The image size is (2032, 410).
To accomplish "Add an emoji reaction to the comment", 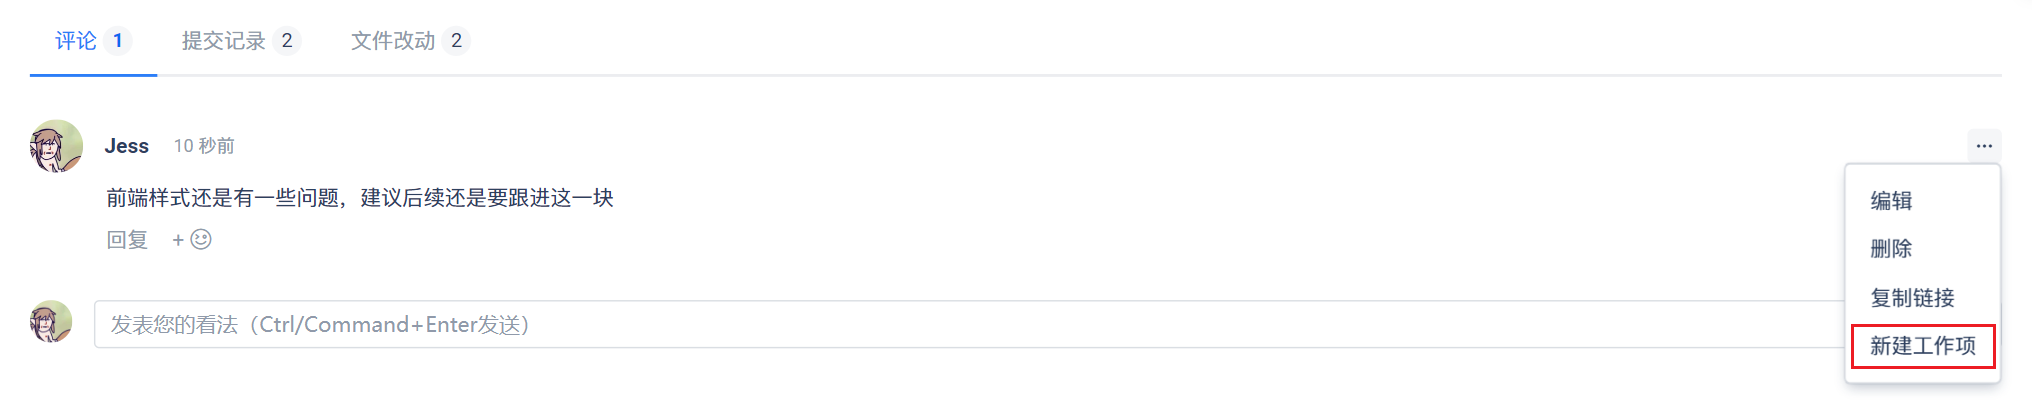I will (x=201, y=240).
